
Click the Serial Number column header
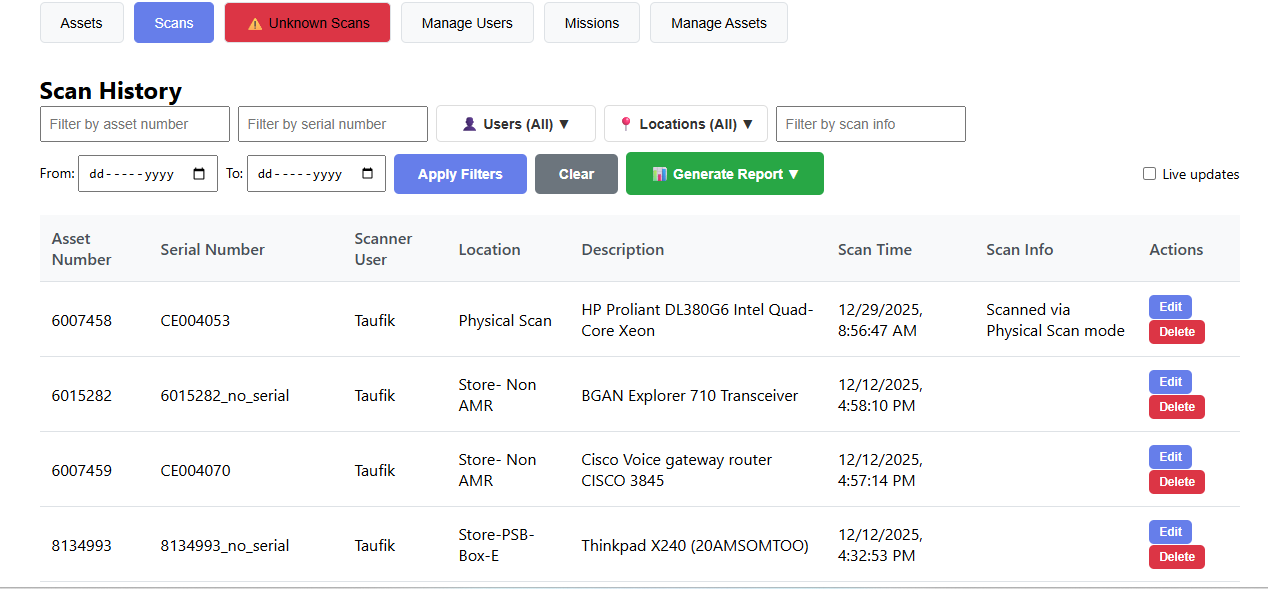213,250
